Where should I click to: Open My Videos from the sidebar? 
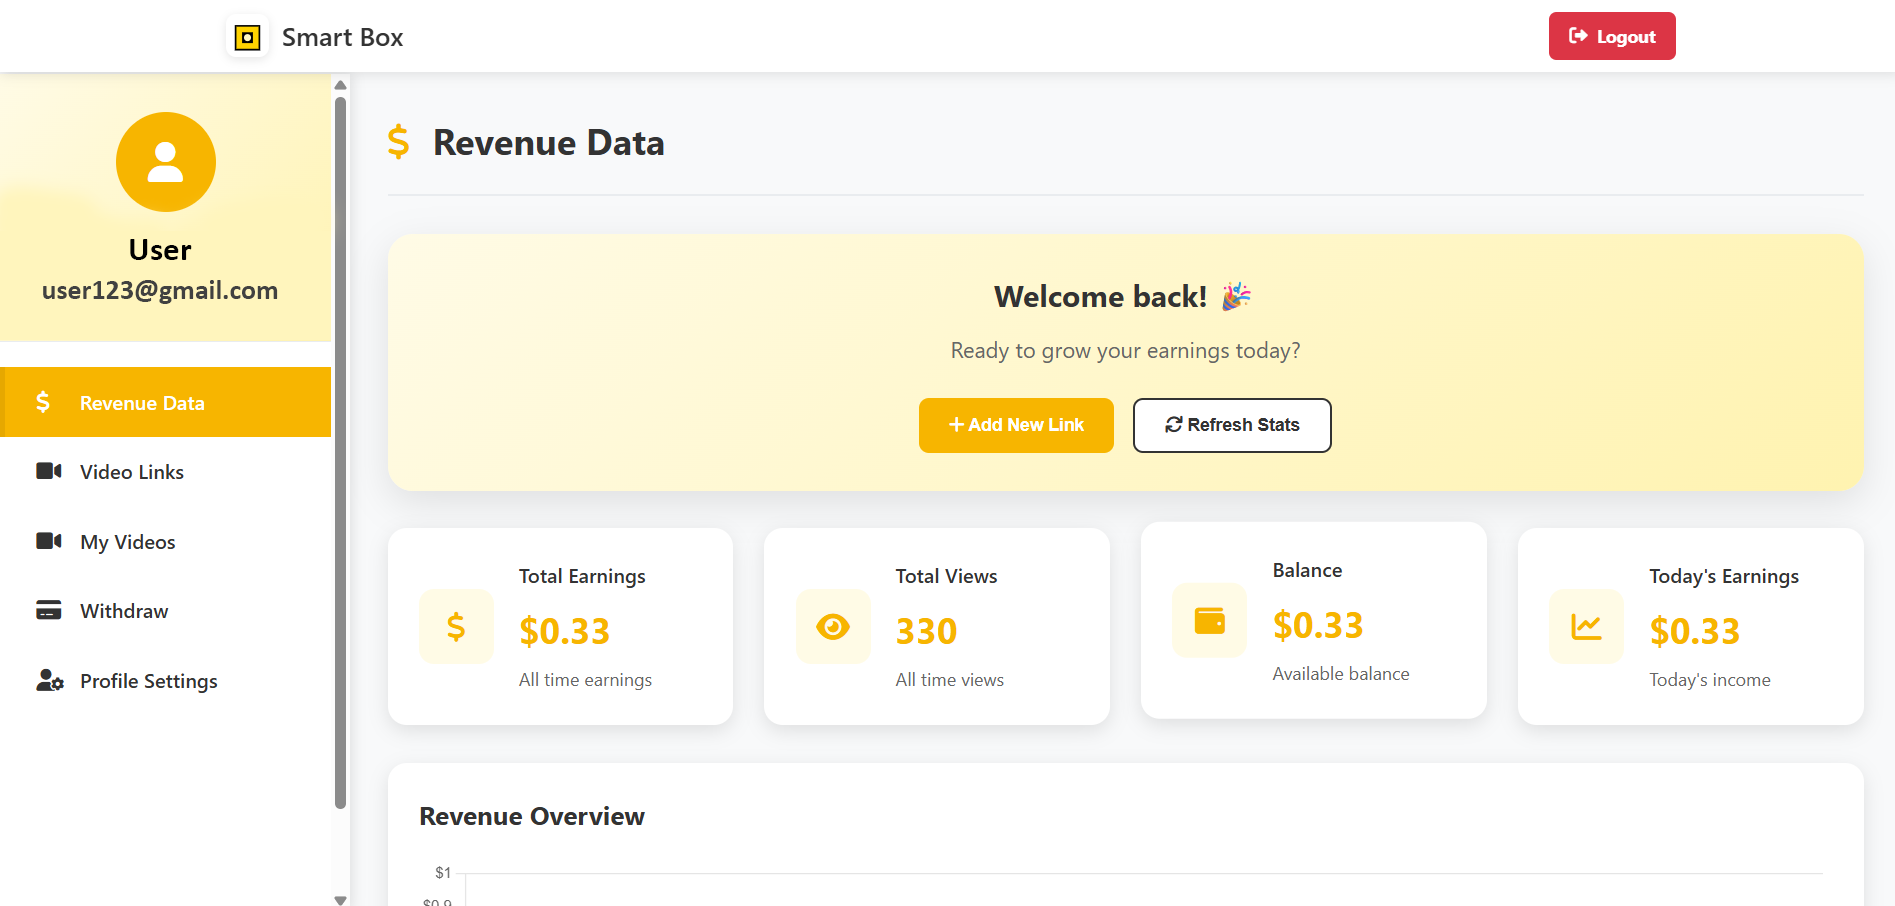coord(128,542)
